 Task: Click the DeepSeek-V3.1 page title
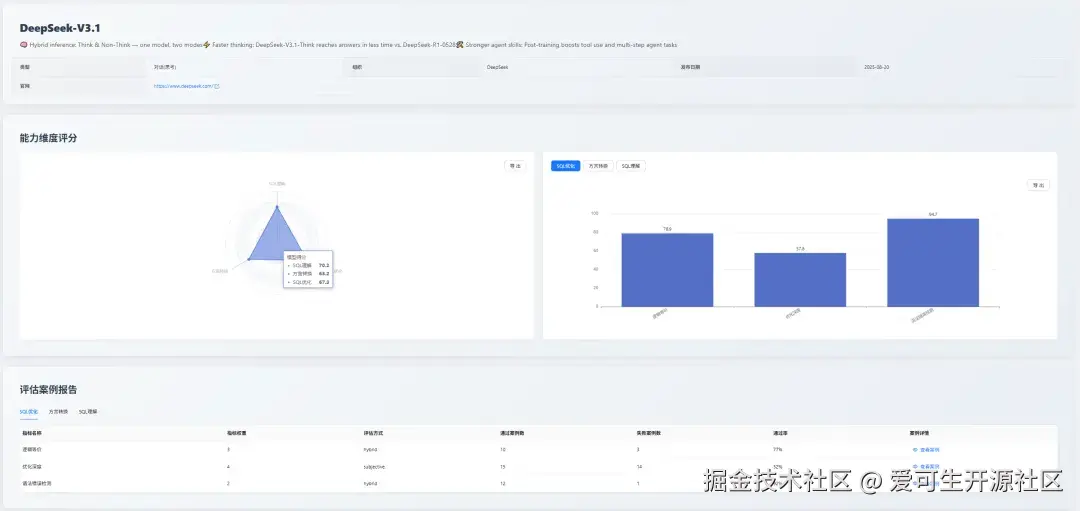61,28
